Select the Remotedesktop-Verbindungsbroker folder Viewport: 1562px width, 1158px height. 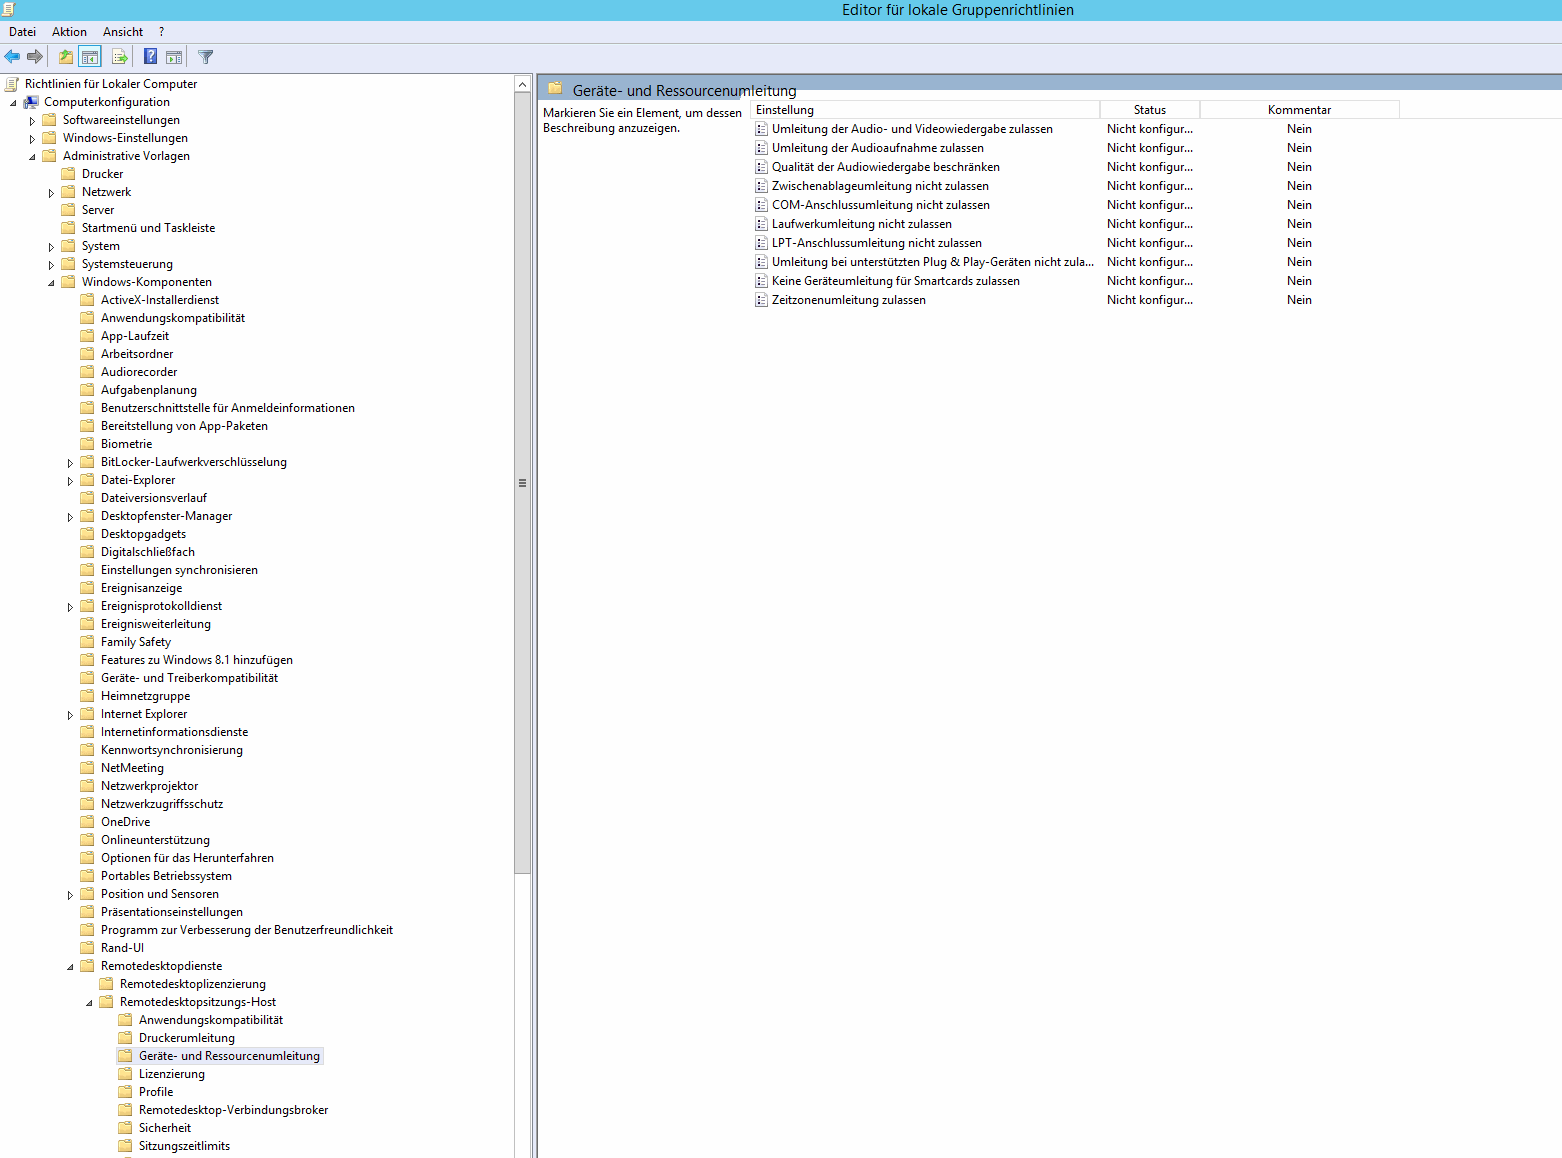click(234, 1110)
